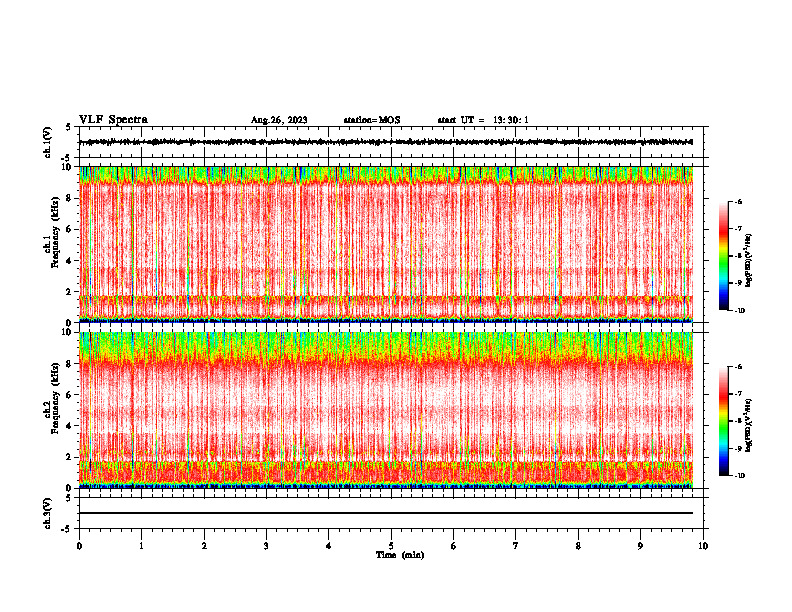Viewport: 792px width, 612px height.
Task: Click the '8' minute tick label
Action: 578,546
